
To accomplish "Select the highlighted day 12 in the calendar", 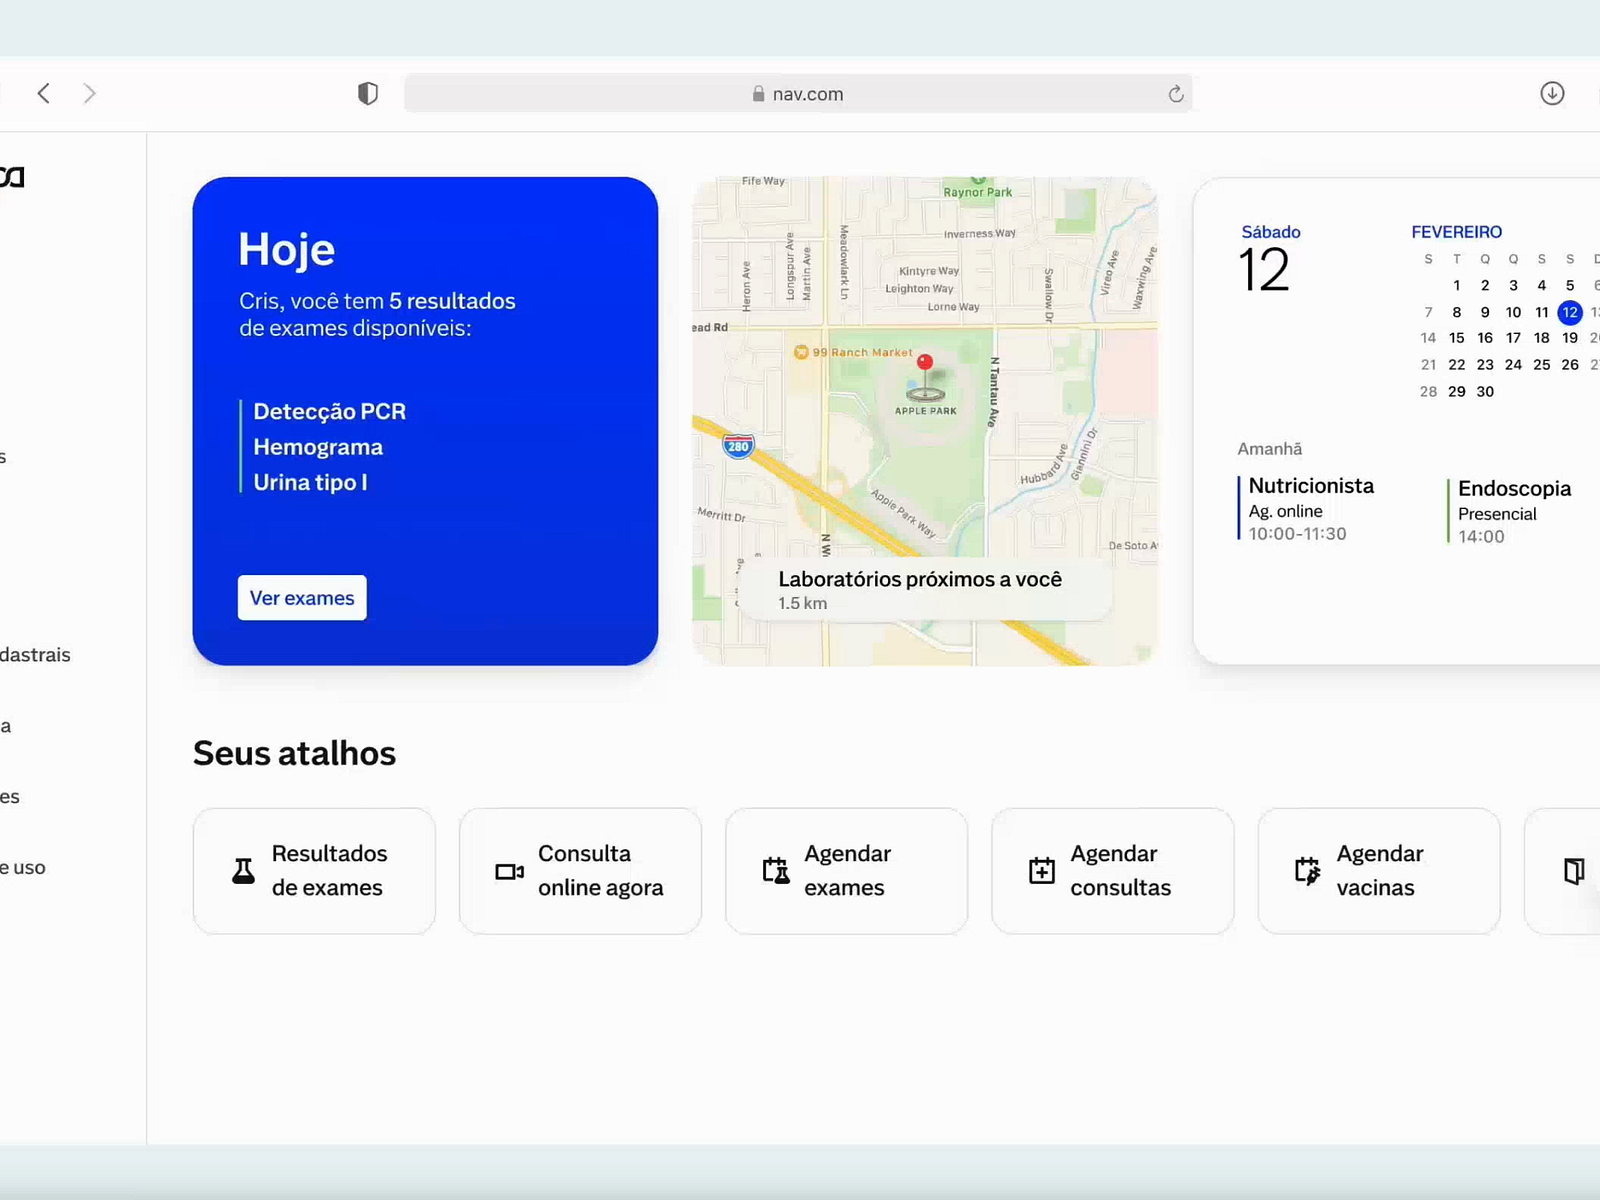I will click(1570, 312).
